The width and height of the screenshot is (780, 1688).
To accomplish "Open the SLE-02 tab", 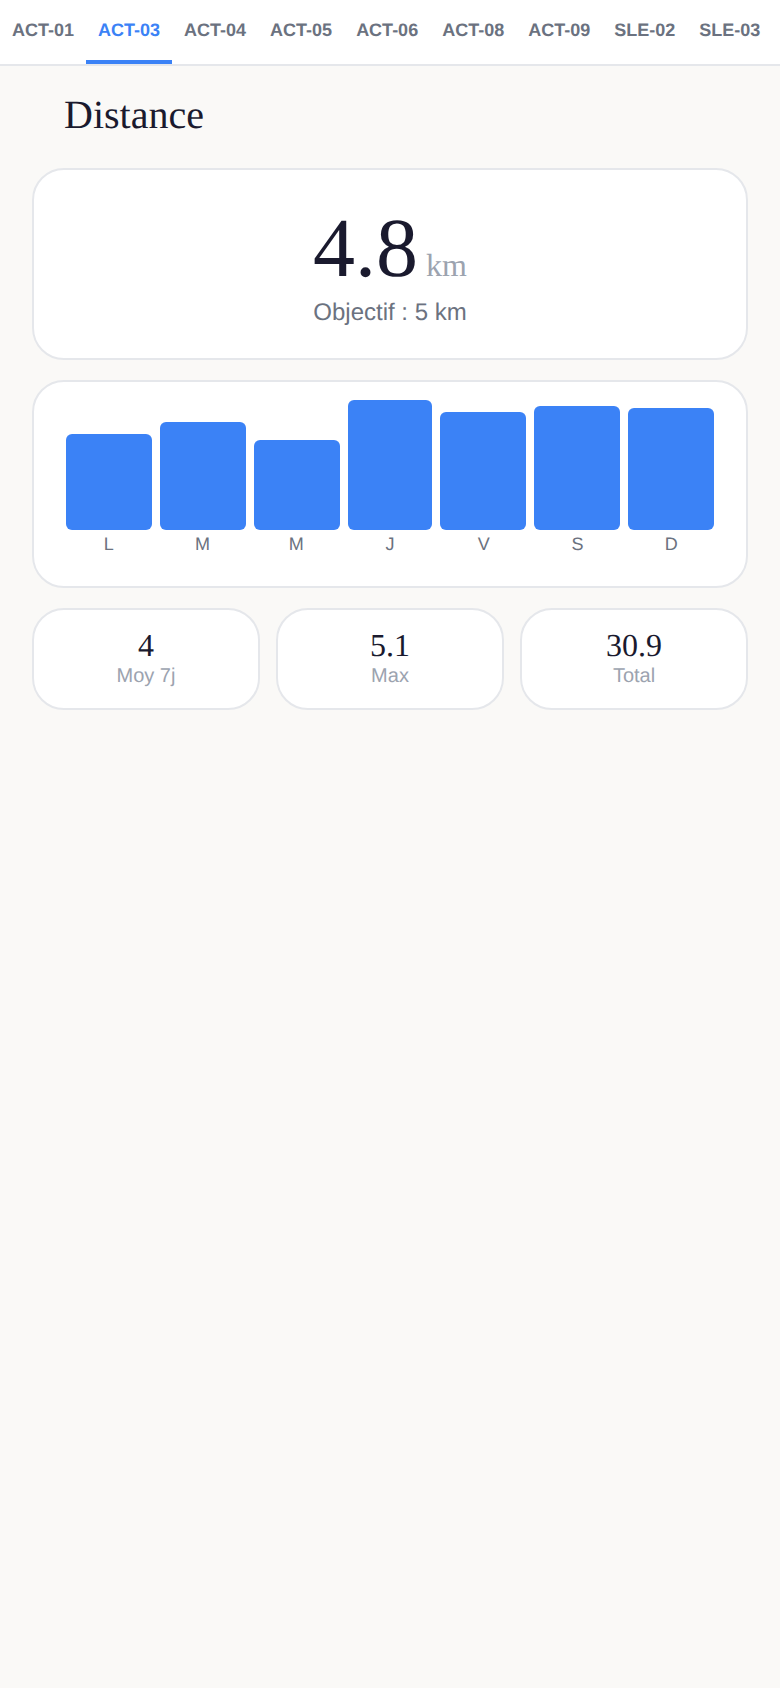I will [x=645, y=31].
